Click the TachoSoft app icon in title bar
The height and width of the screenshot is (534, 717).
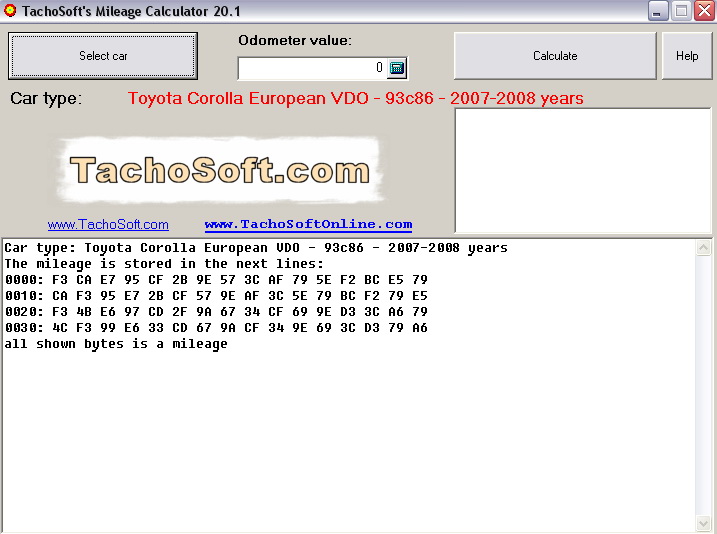[x=10, y=11]
